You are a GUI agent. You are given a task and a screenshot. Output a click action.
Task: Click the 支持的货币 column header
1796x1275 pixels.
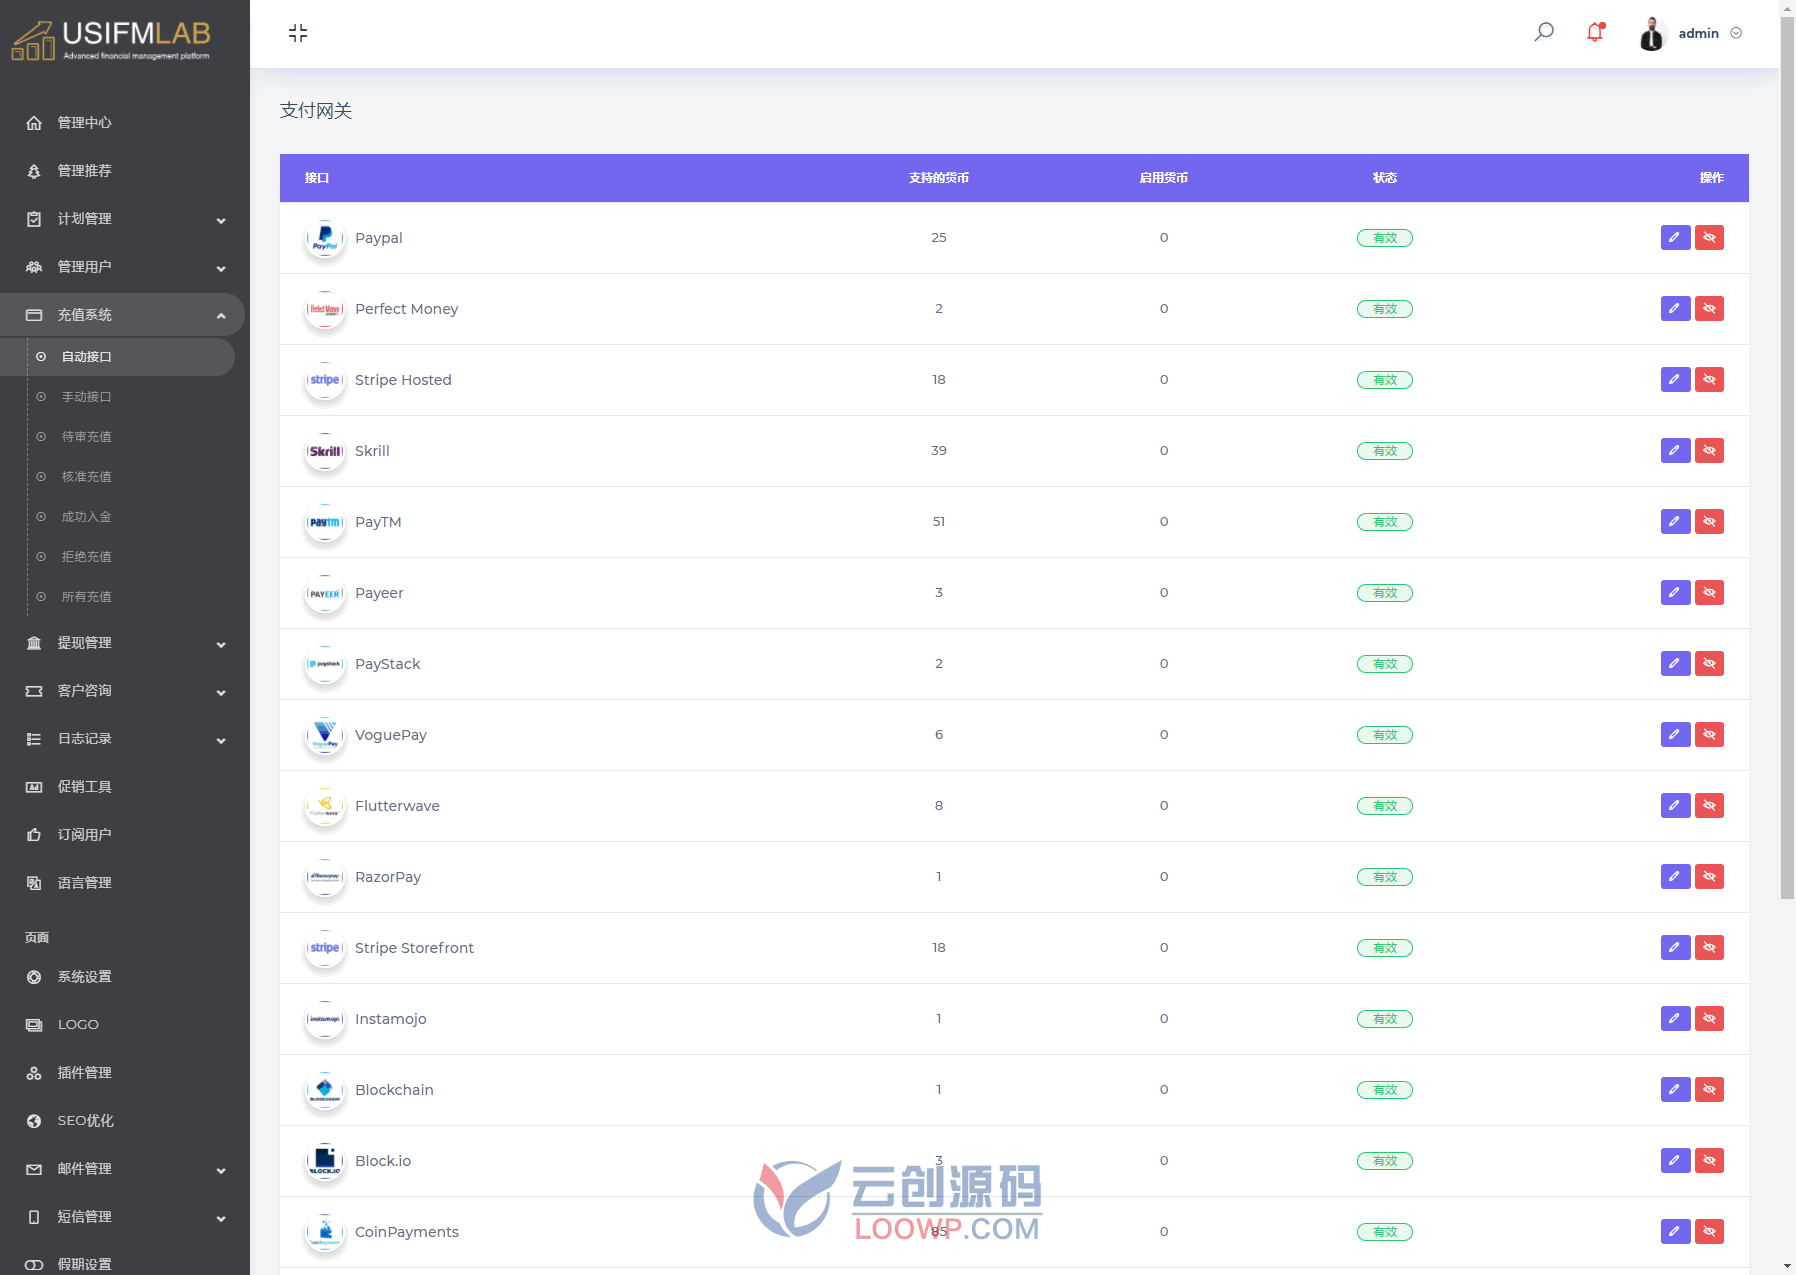coord(938,178)
